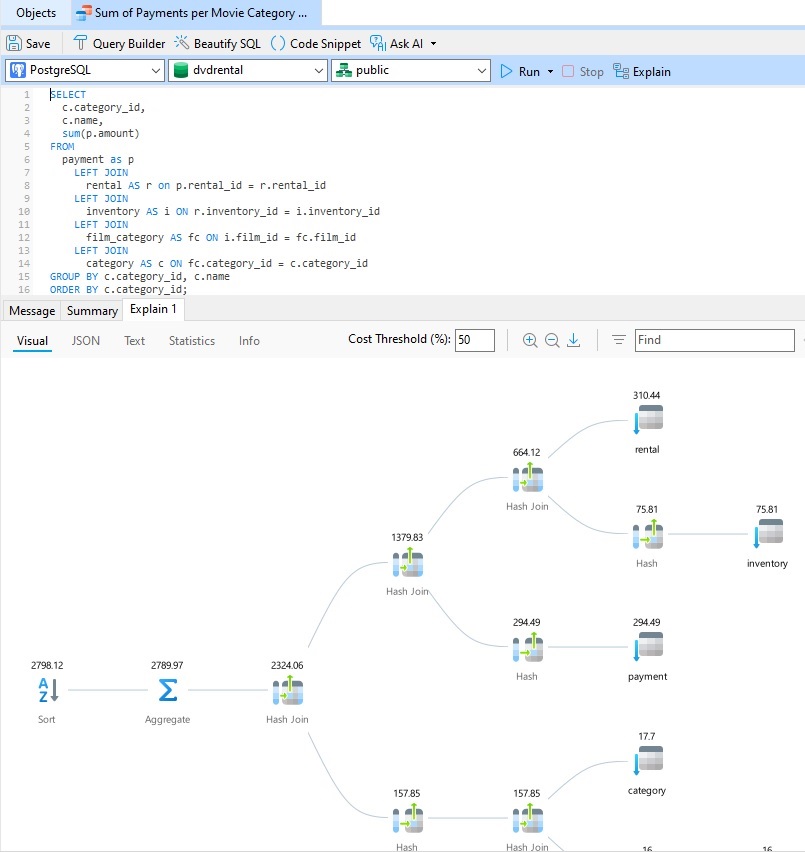Click the cost value 310.44
The height and width of the screenshot is (852, 805).
point(646,396)
